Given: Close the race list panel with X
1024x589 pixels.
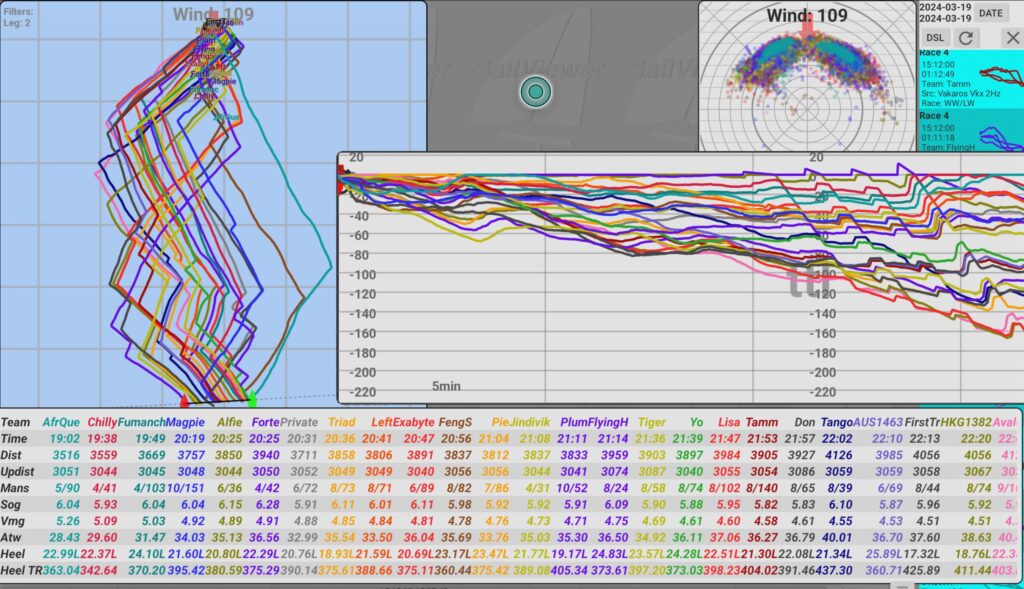Looking at the screenshot, I should [x=1012, y=38].
